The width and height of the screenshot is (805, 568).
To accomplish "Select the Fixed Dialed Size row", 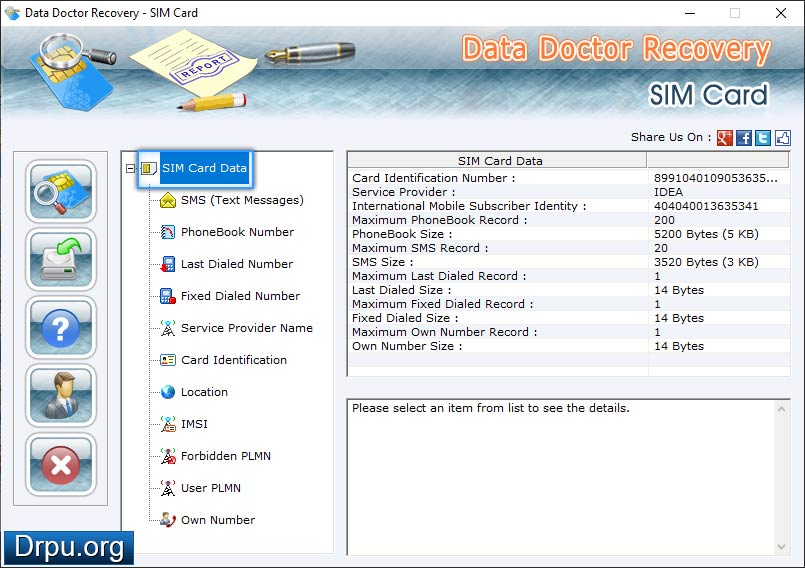I will coord(569,318).
